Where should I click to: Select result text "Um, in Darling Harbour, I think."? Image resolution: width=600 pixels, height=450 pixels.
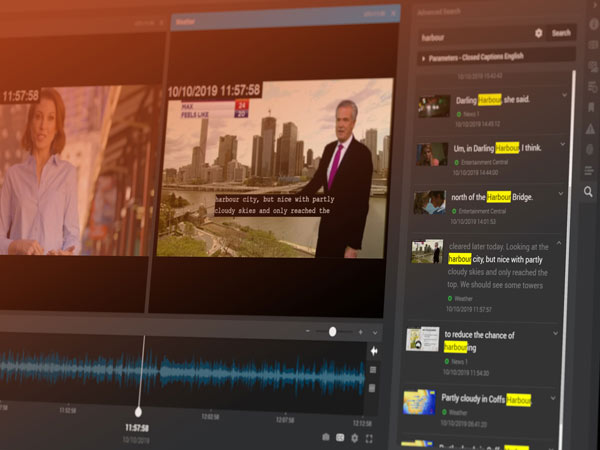pos(497,148)
